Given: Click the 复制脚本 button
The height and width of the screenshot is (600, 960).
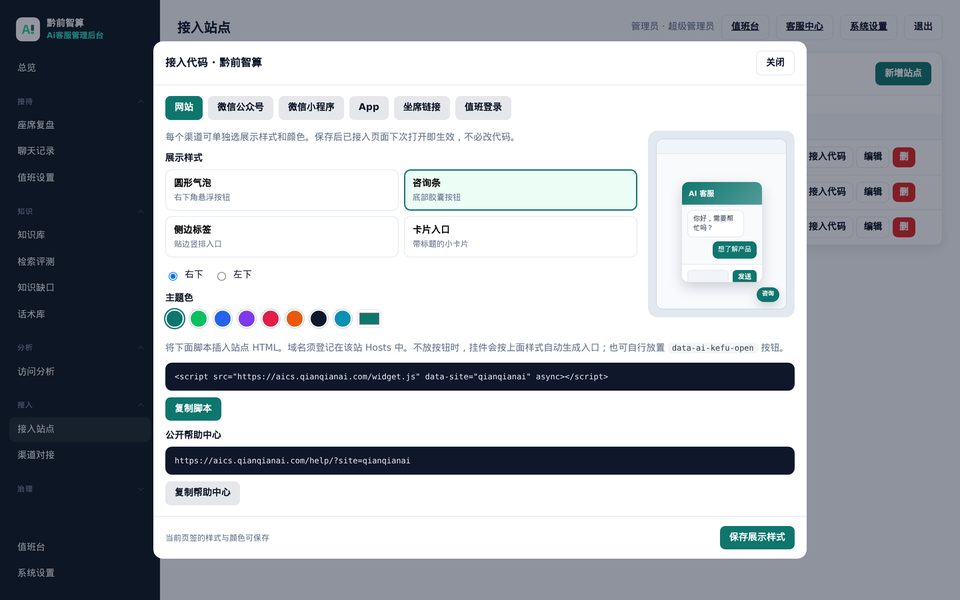Looking at the screenshot, I should coord(193,408).
